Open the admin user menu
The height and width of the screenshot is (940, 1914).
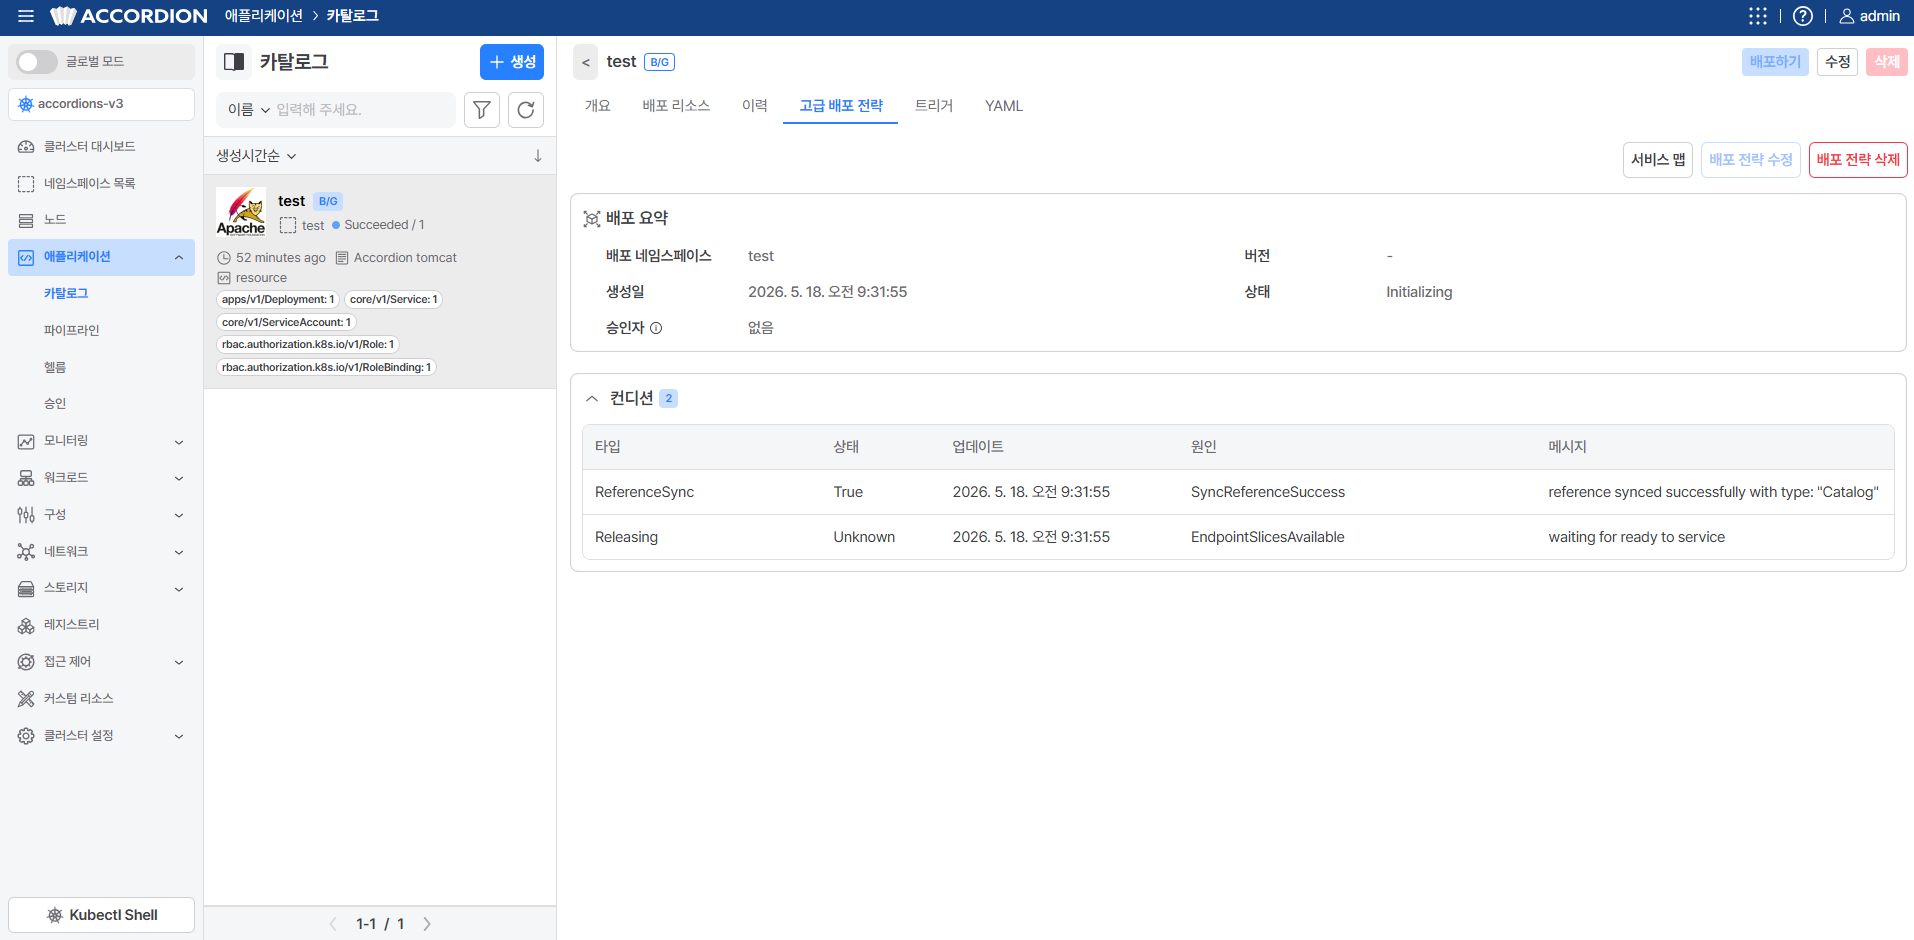click(x=1869, y=16)
